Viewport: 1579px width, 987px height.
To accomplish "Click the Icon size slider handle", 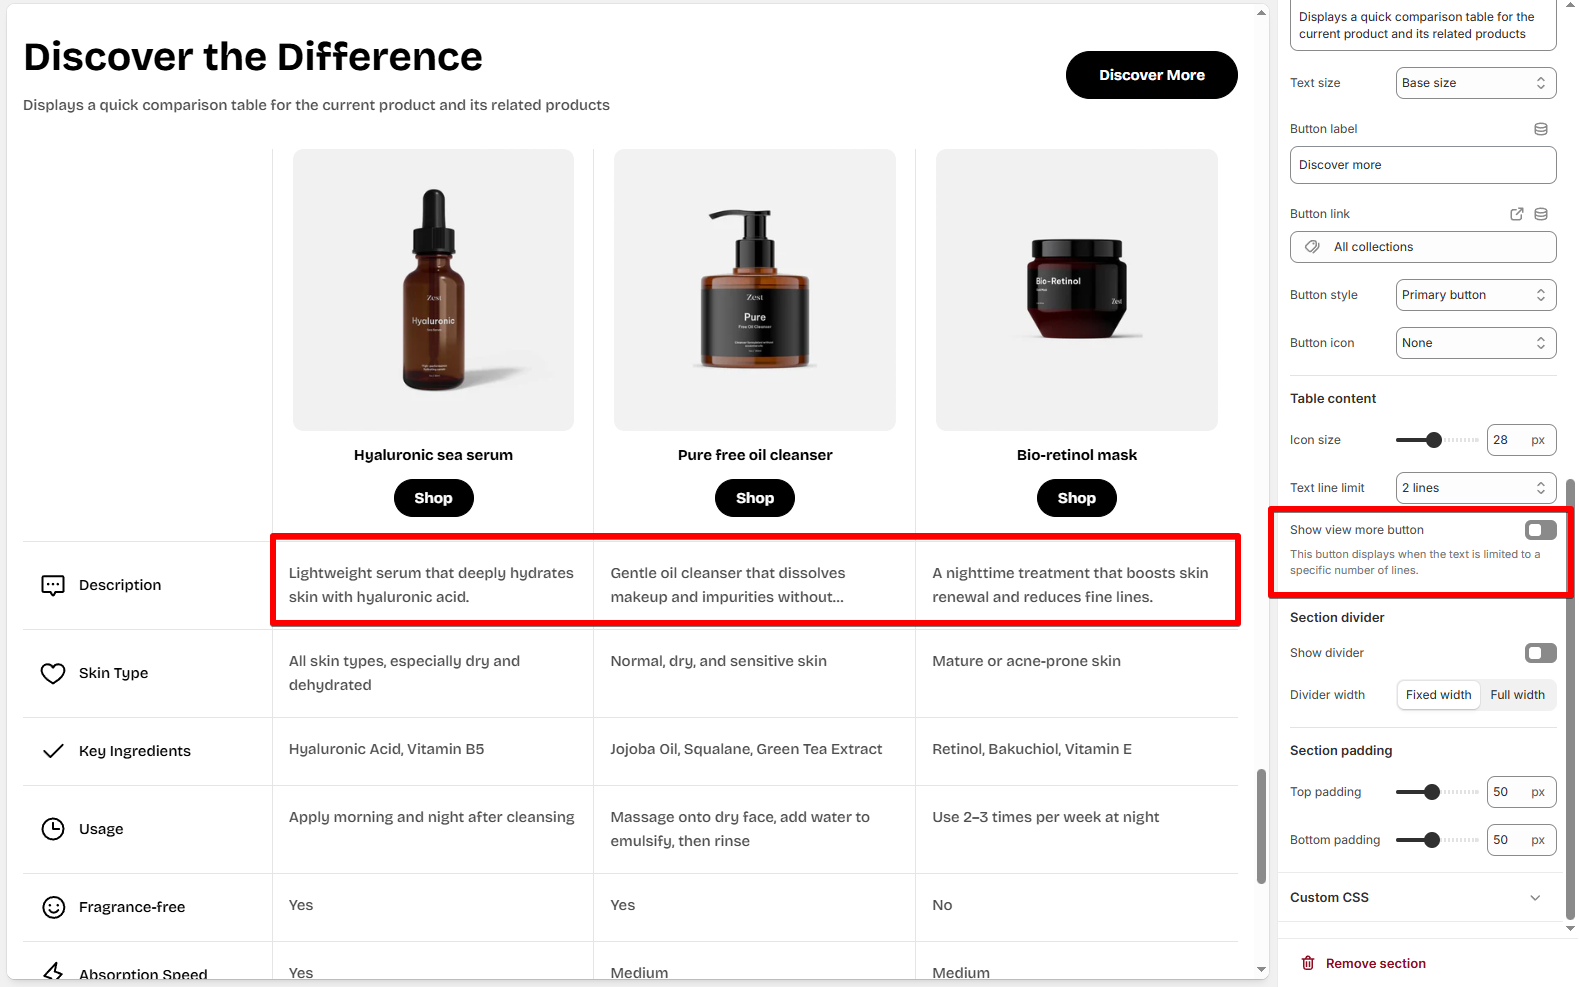I will click(1434, 440).
